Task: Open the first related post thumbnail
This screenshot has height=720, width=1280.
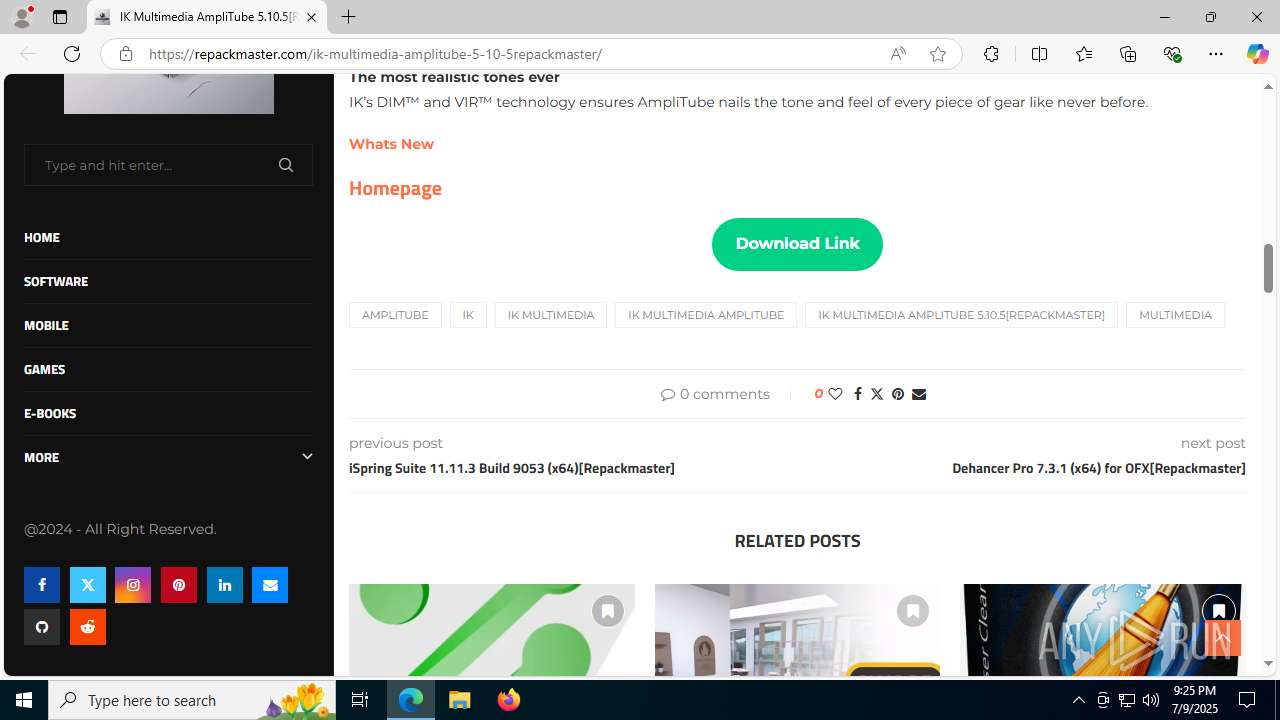Action: 492,630
